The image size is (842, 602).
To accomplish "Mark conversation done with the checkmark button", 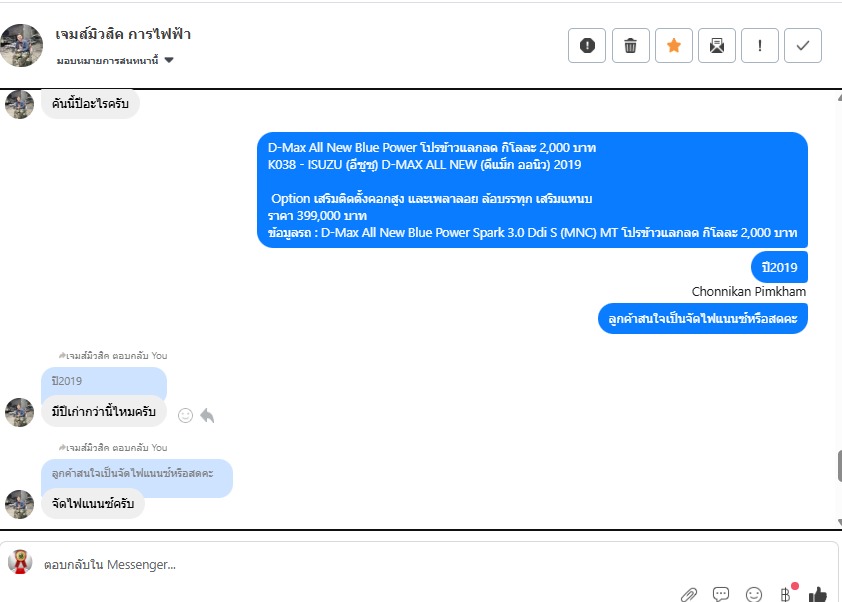I will [803, 46].
